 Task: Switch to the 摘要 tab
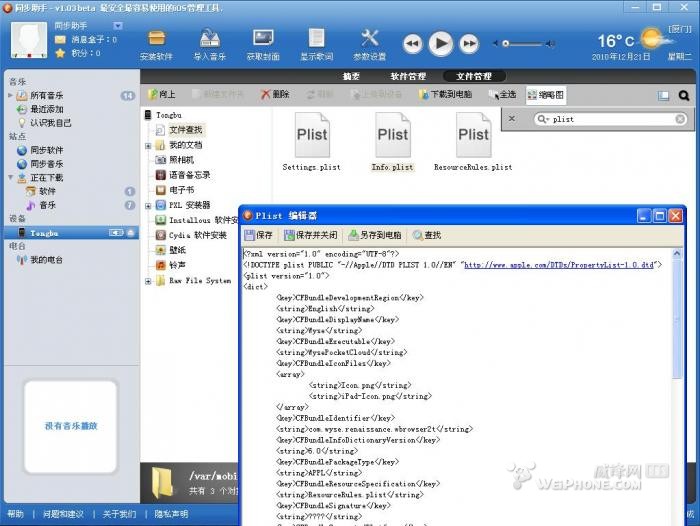[x=351, y=76]
